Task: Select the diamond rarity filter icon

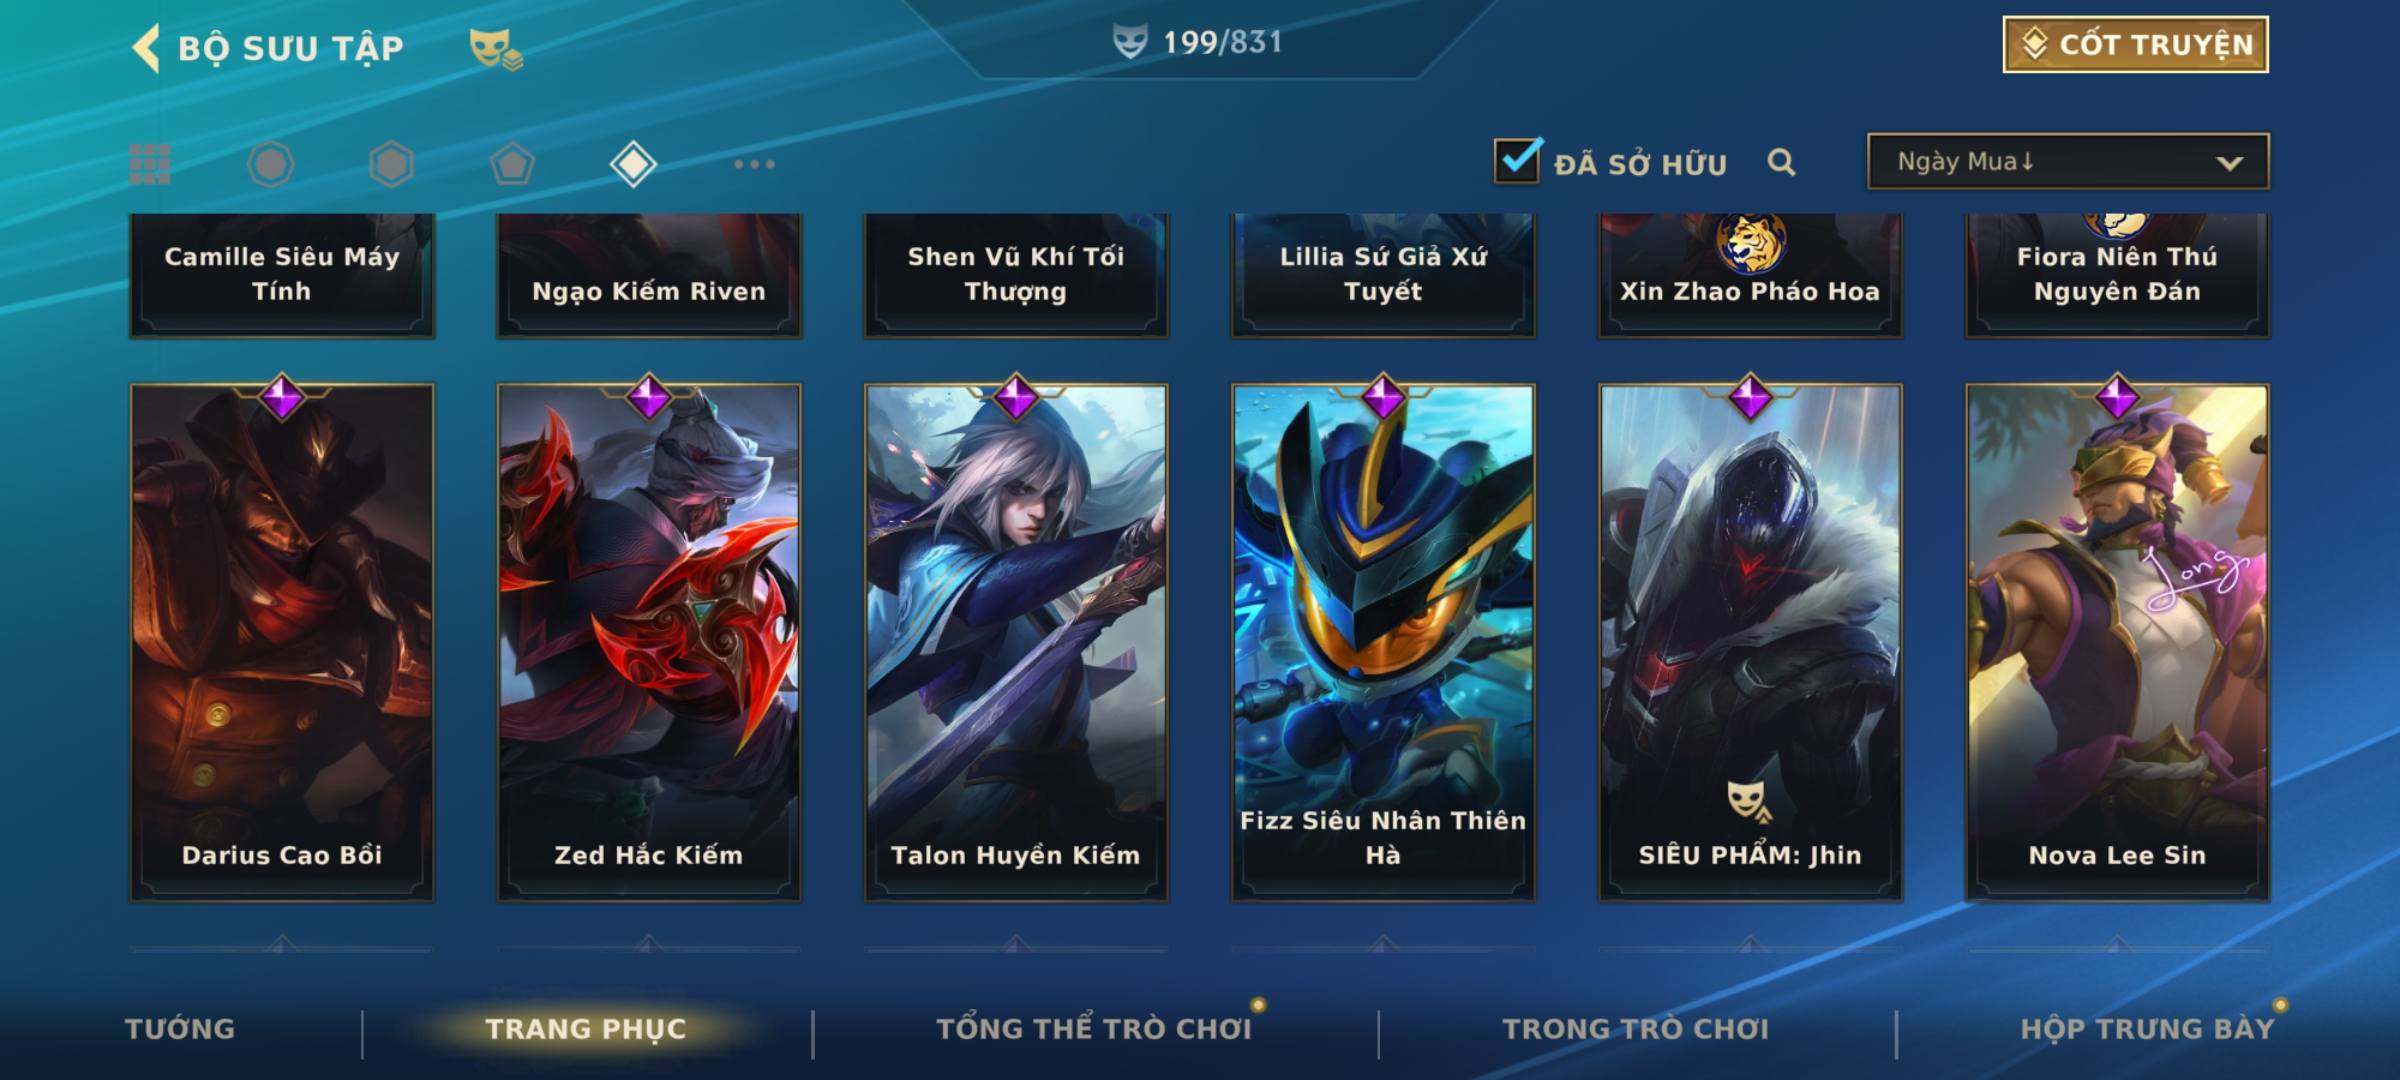Action: [633, 164]
